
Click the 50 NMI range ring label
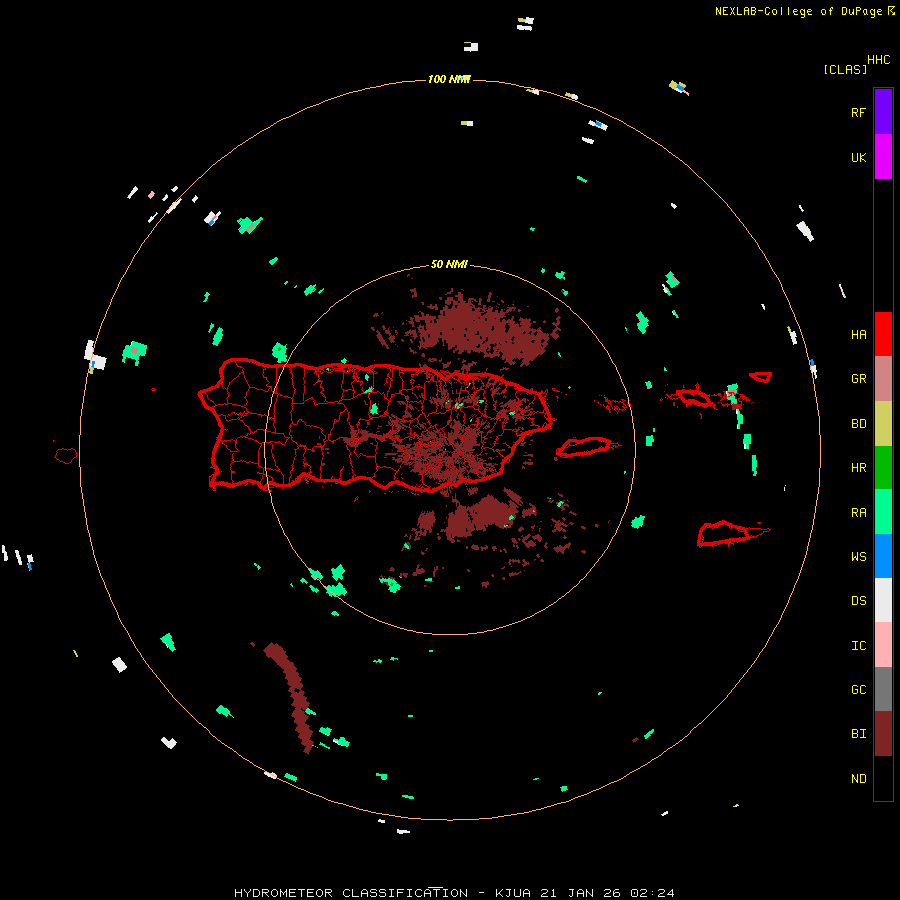449,264
